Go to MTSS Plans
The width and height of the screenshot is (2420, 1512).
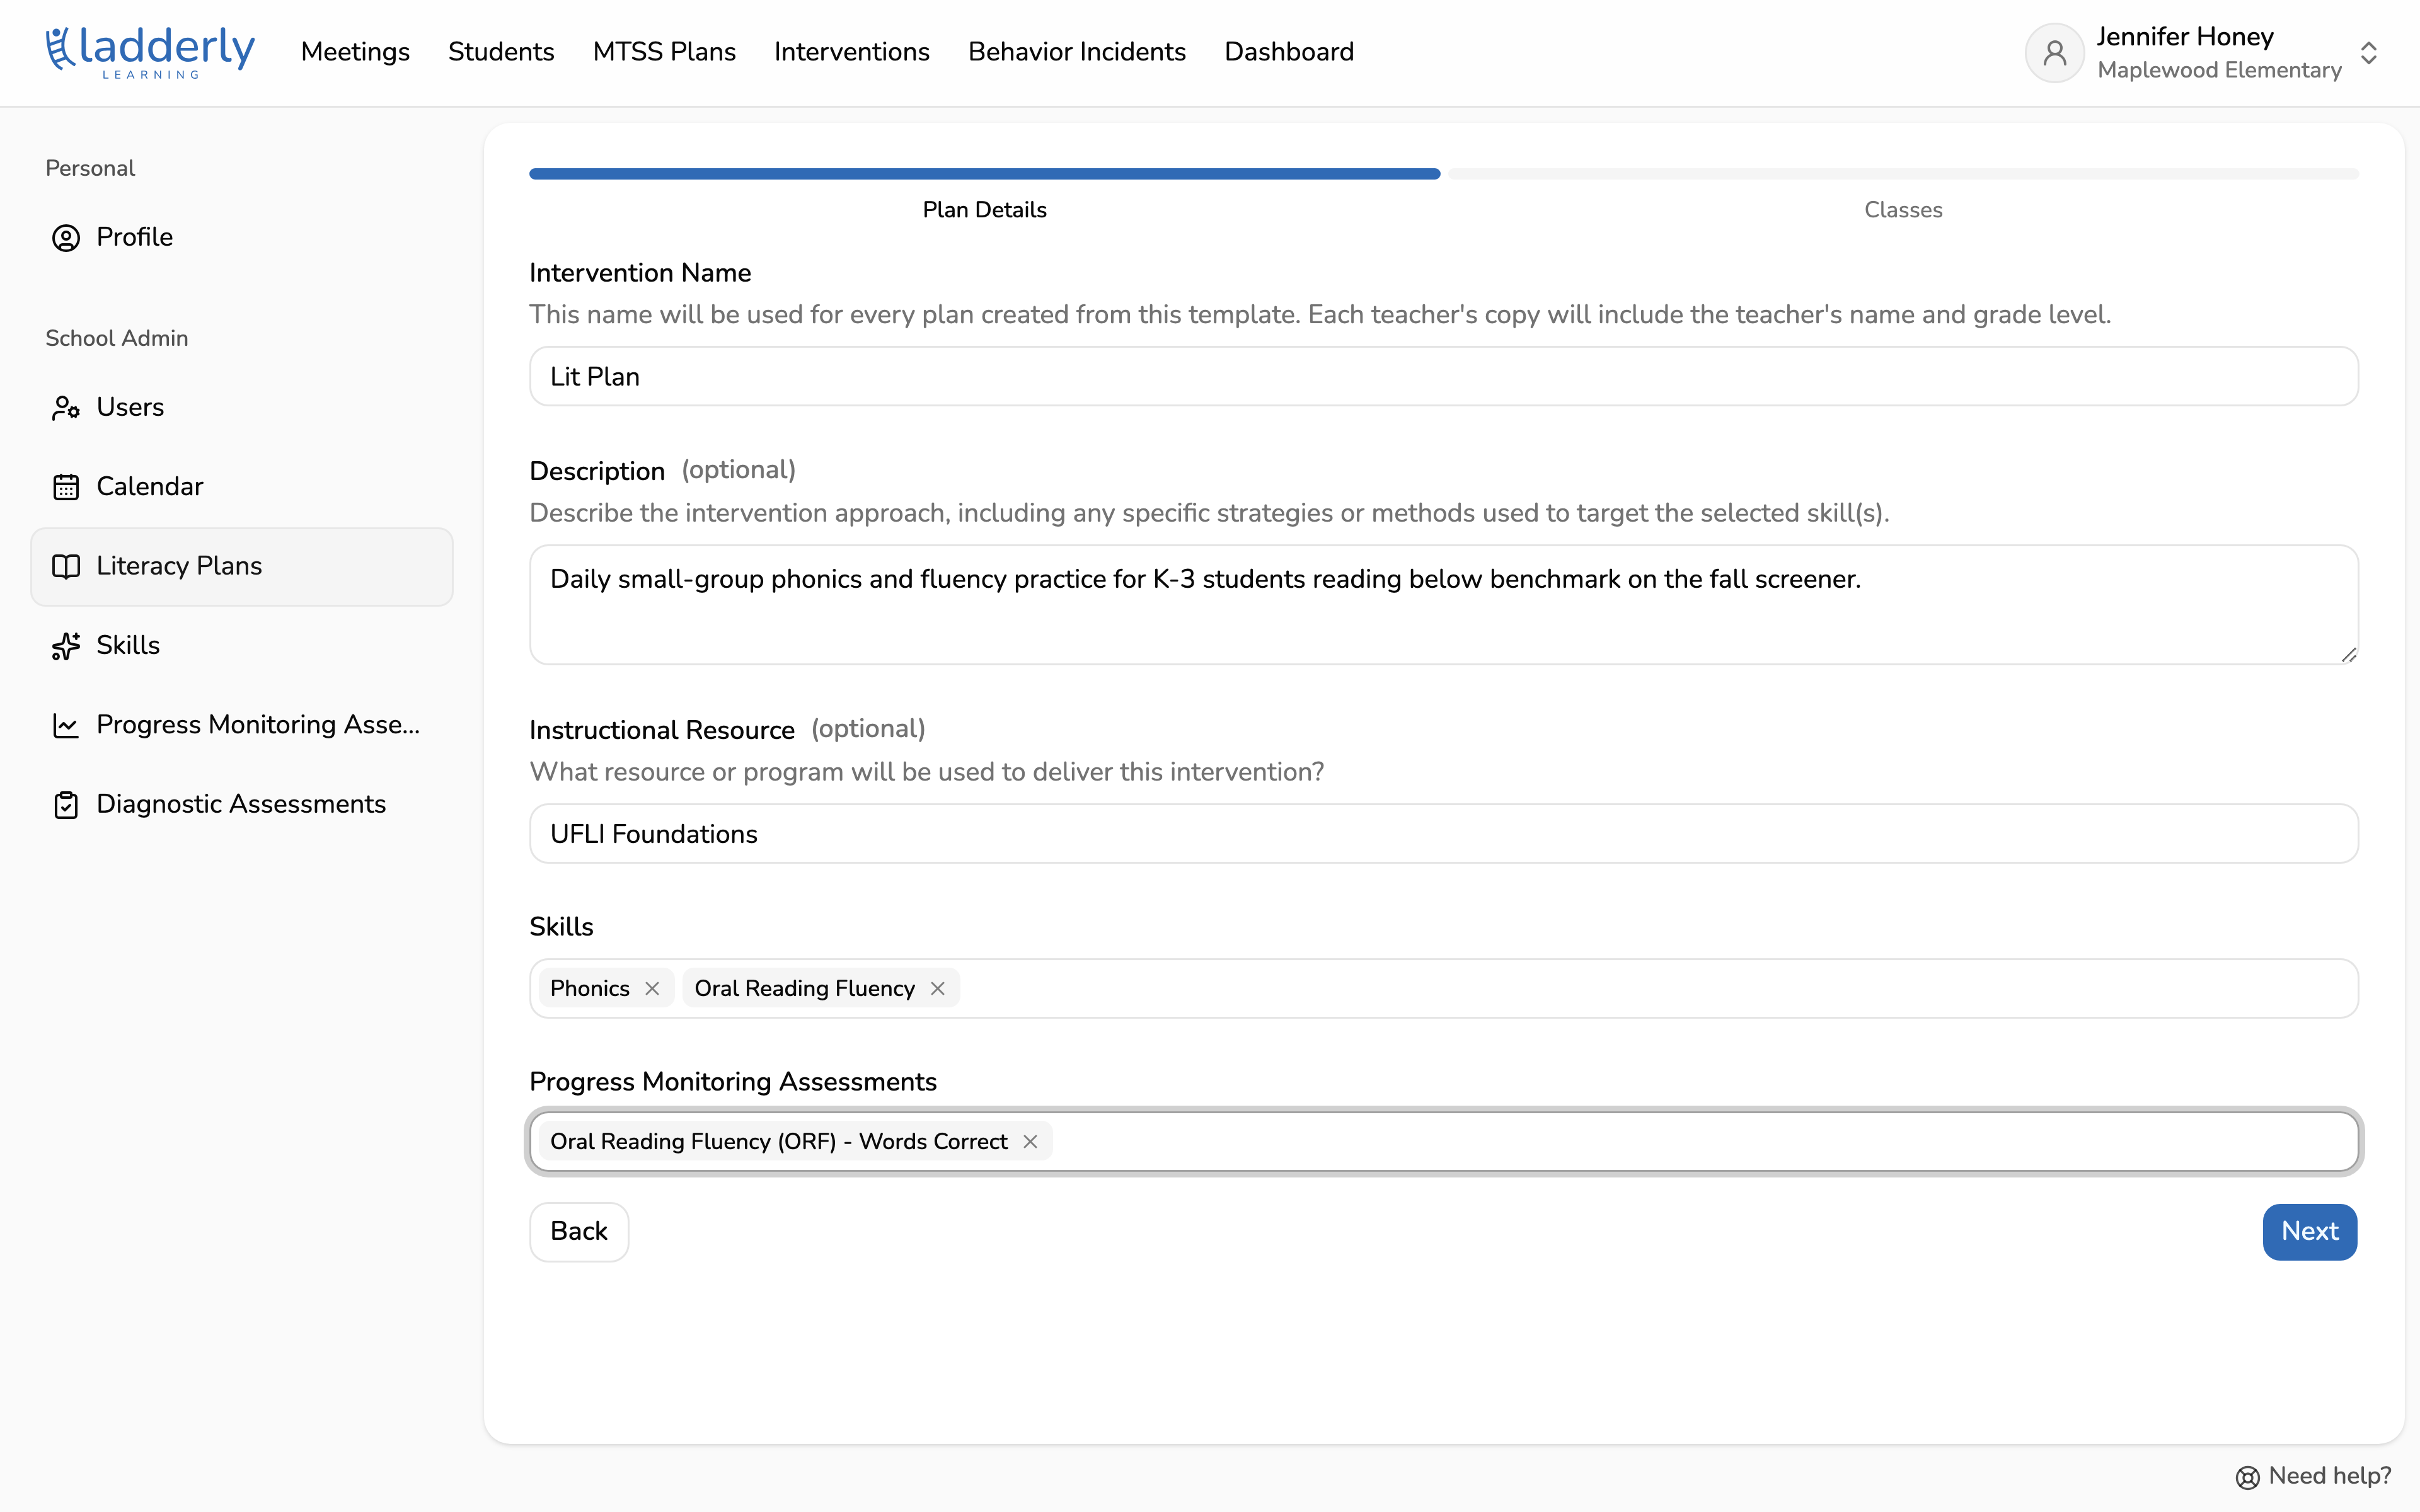click(664, 52)
